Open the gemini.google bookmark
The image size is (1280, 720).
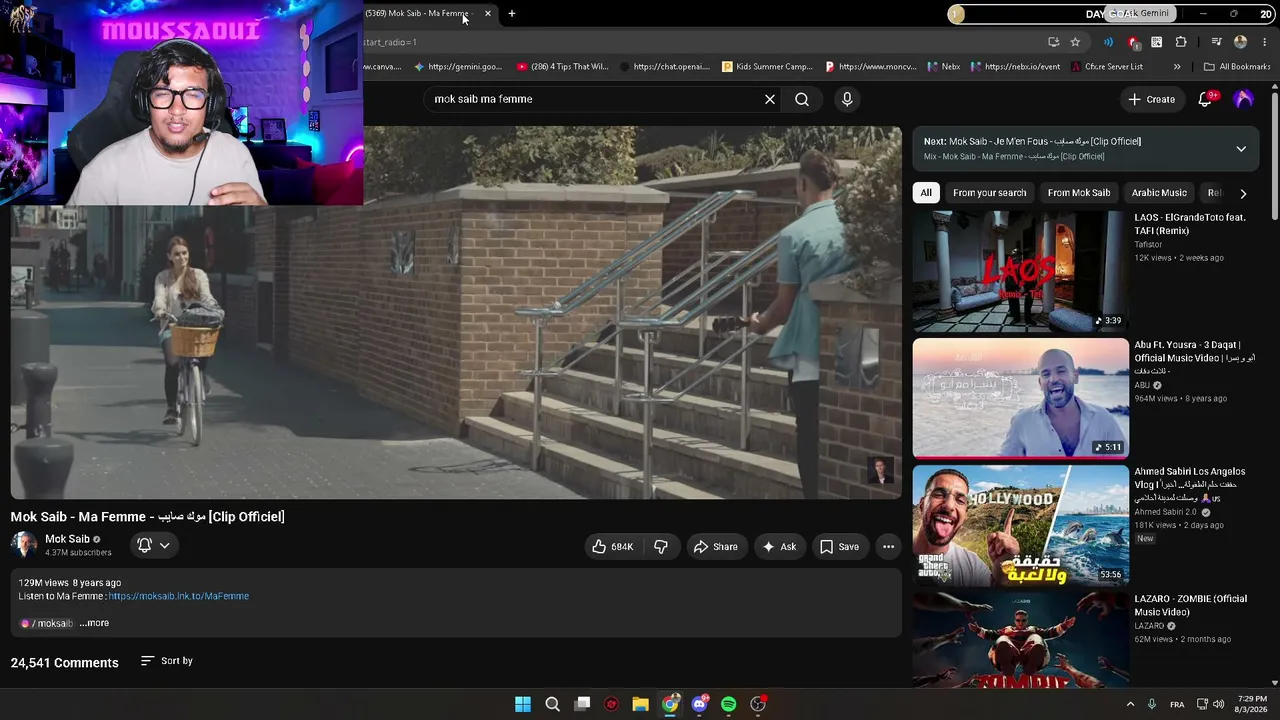point(458,67)
